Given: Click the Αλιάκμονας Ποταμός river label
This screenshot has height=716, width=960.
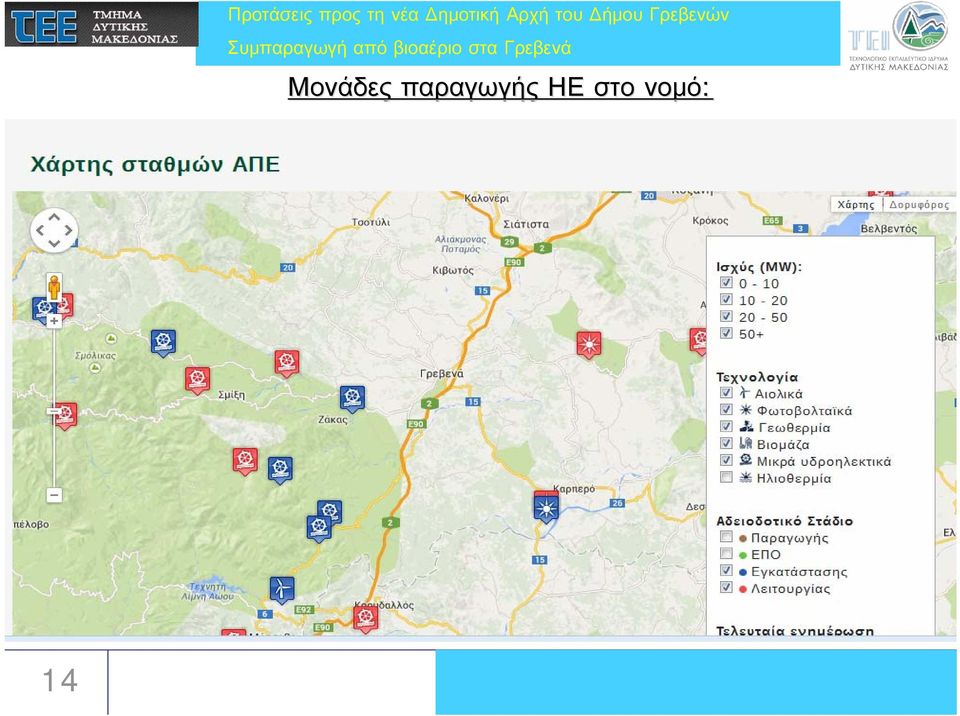Looking at the screenshot, I should [x=460, y=244].
